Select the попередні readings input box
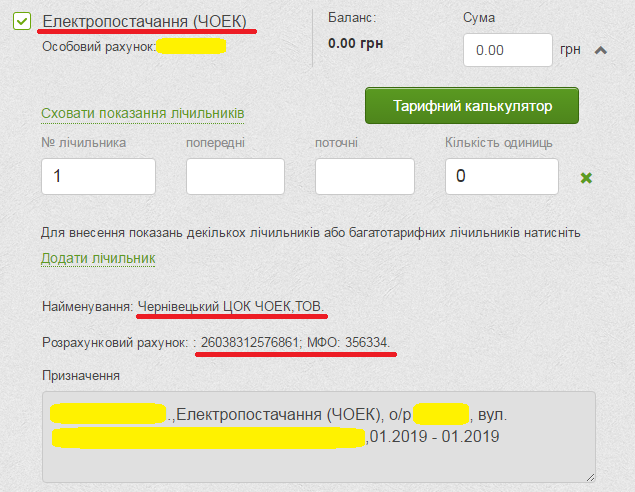The image size is (635, 492). tap(235, 176)
